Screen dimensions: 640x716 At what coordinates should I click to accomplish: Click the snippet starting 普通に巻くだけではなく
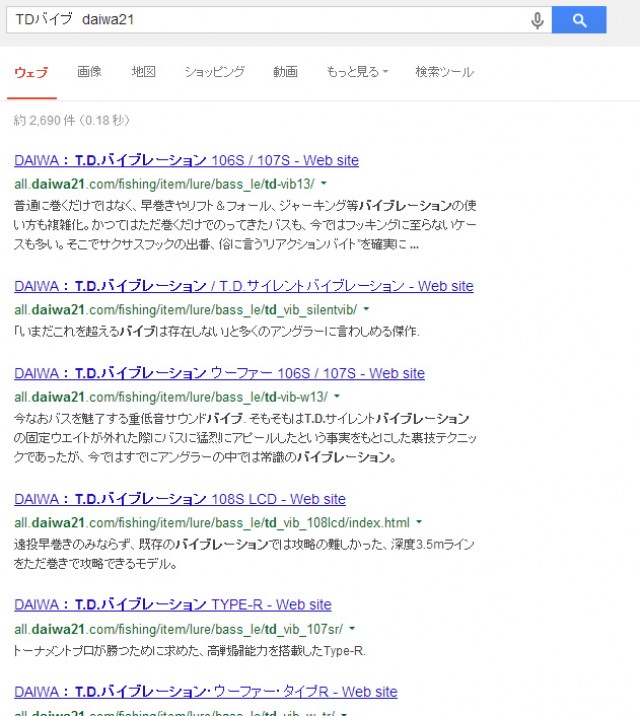(245, 225)
